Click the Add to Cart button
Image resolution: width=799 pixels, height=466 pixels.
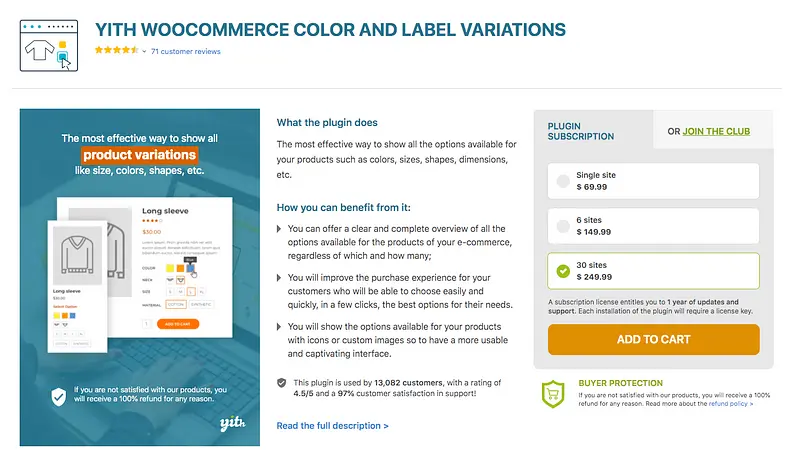click(653, 339)
